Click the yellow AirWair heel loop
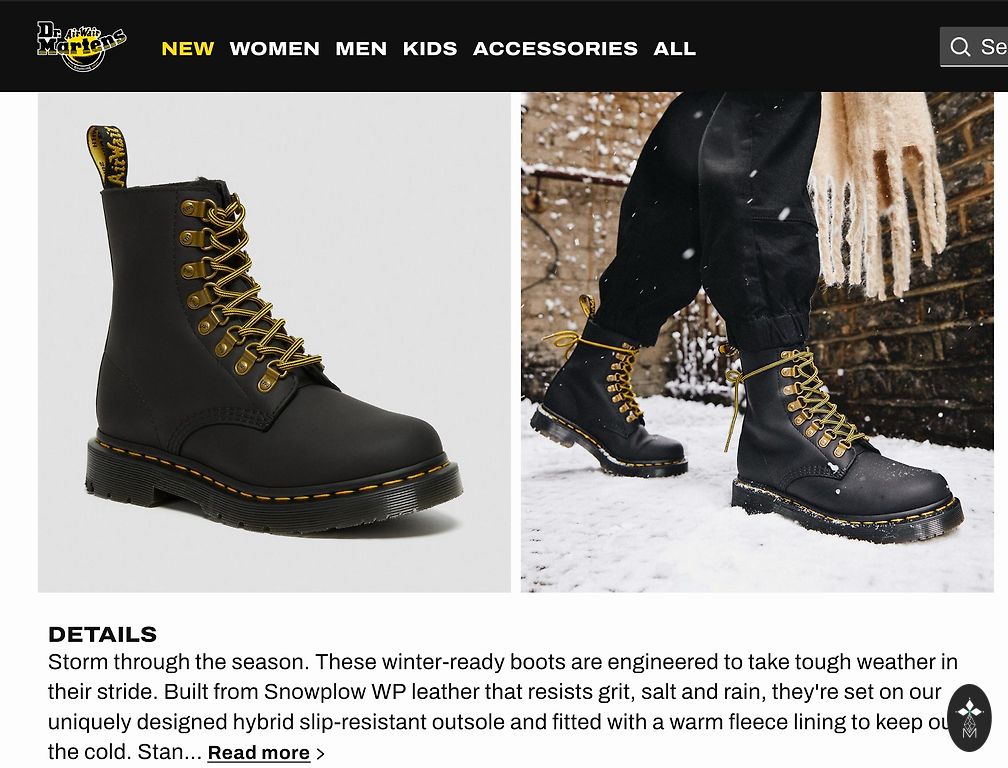This screenshot has height=768, width=1008. tap(107, 156)
